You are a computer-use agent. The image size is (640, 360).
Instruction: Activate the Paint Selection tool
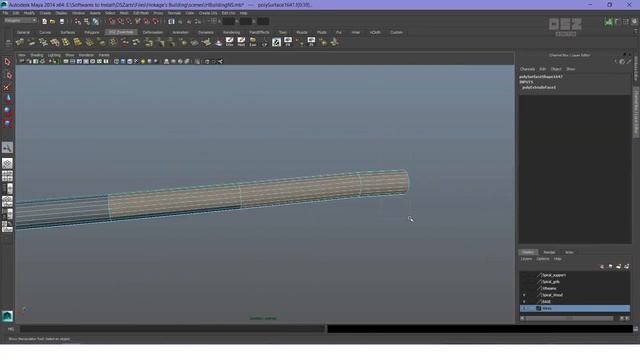pos(7,87)
